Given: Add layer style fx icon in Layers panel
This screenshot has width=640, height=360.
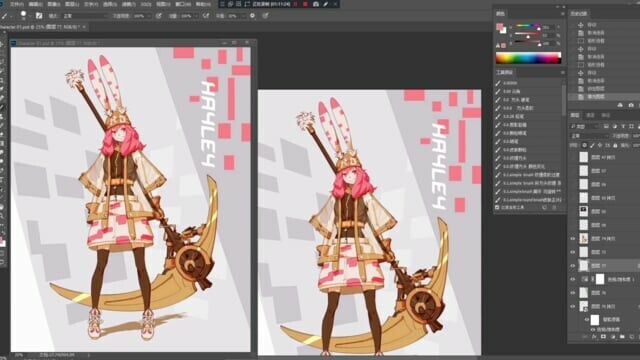Looking at the screenshot, I should (594, 337).
